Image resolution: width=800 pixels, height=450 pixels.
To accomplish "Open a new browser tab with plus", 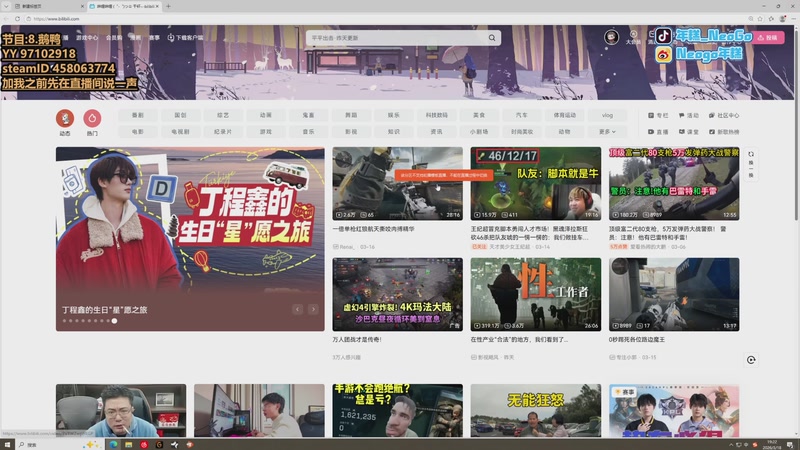I will click(168, 6).
